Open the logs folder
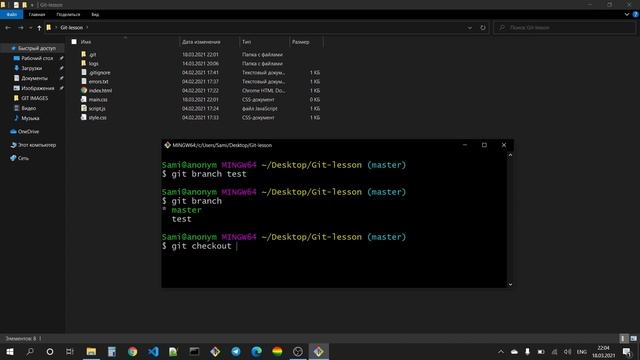The width and height of the screenshot is (640, 360). point(93,63)
